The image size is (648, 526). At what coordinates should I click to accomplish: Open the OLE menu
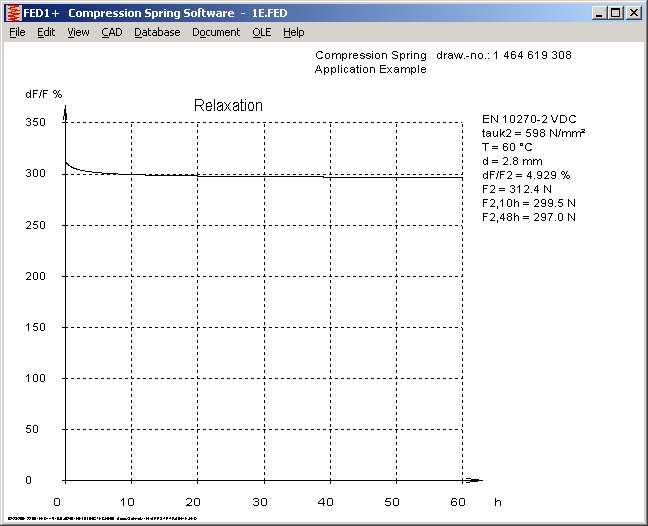(261, 32)
